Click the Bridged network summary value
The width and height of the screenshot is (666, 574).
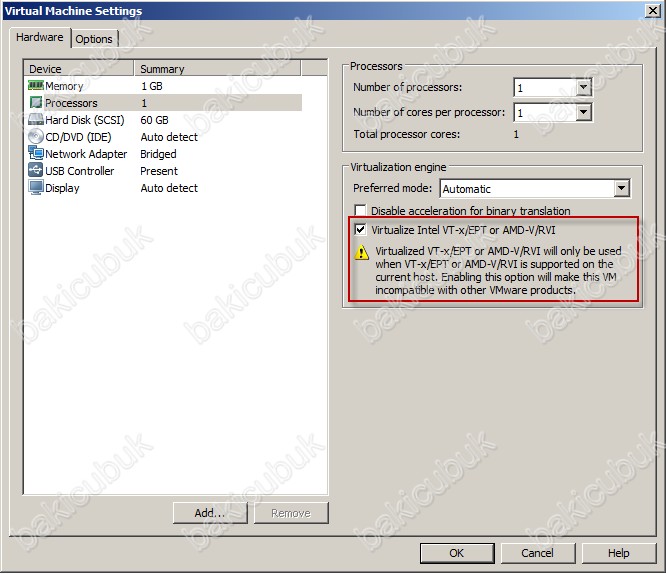click(x=158, y=154)
